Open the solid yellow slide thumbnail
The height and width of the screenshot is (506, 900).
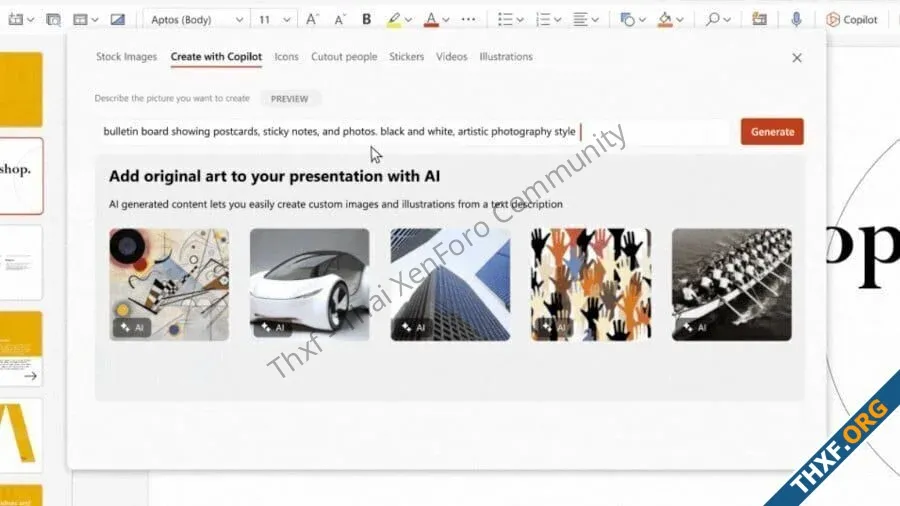(21, 89)
